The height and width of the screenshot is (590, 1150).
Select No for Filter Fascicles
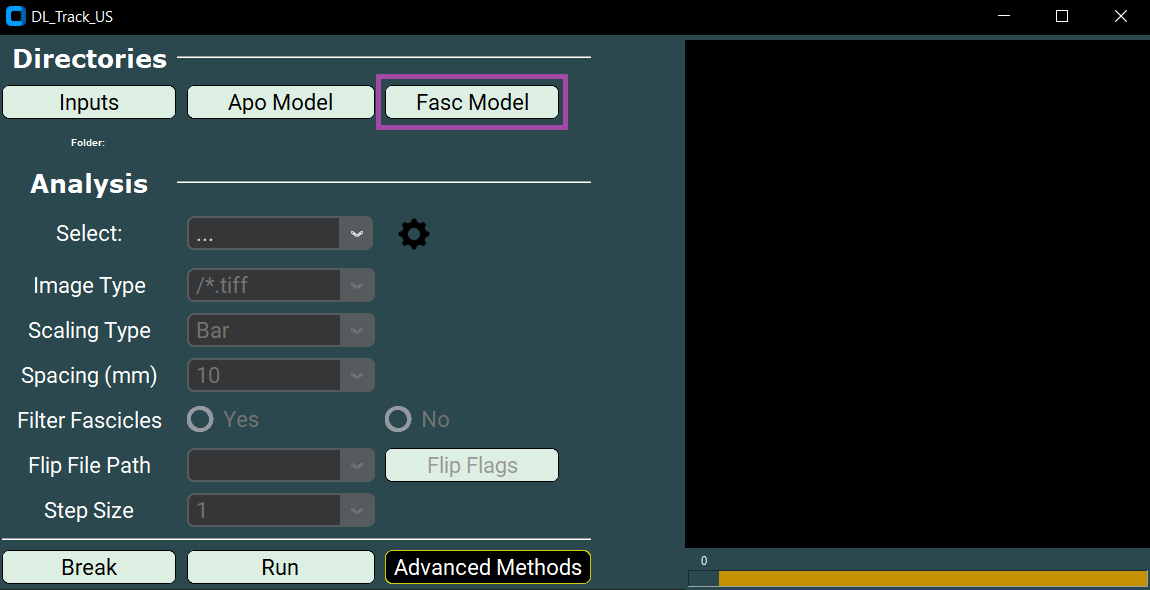click(398, 419)
